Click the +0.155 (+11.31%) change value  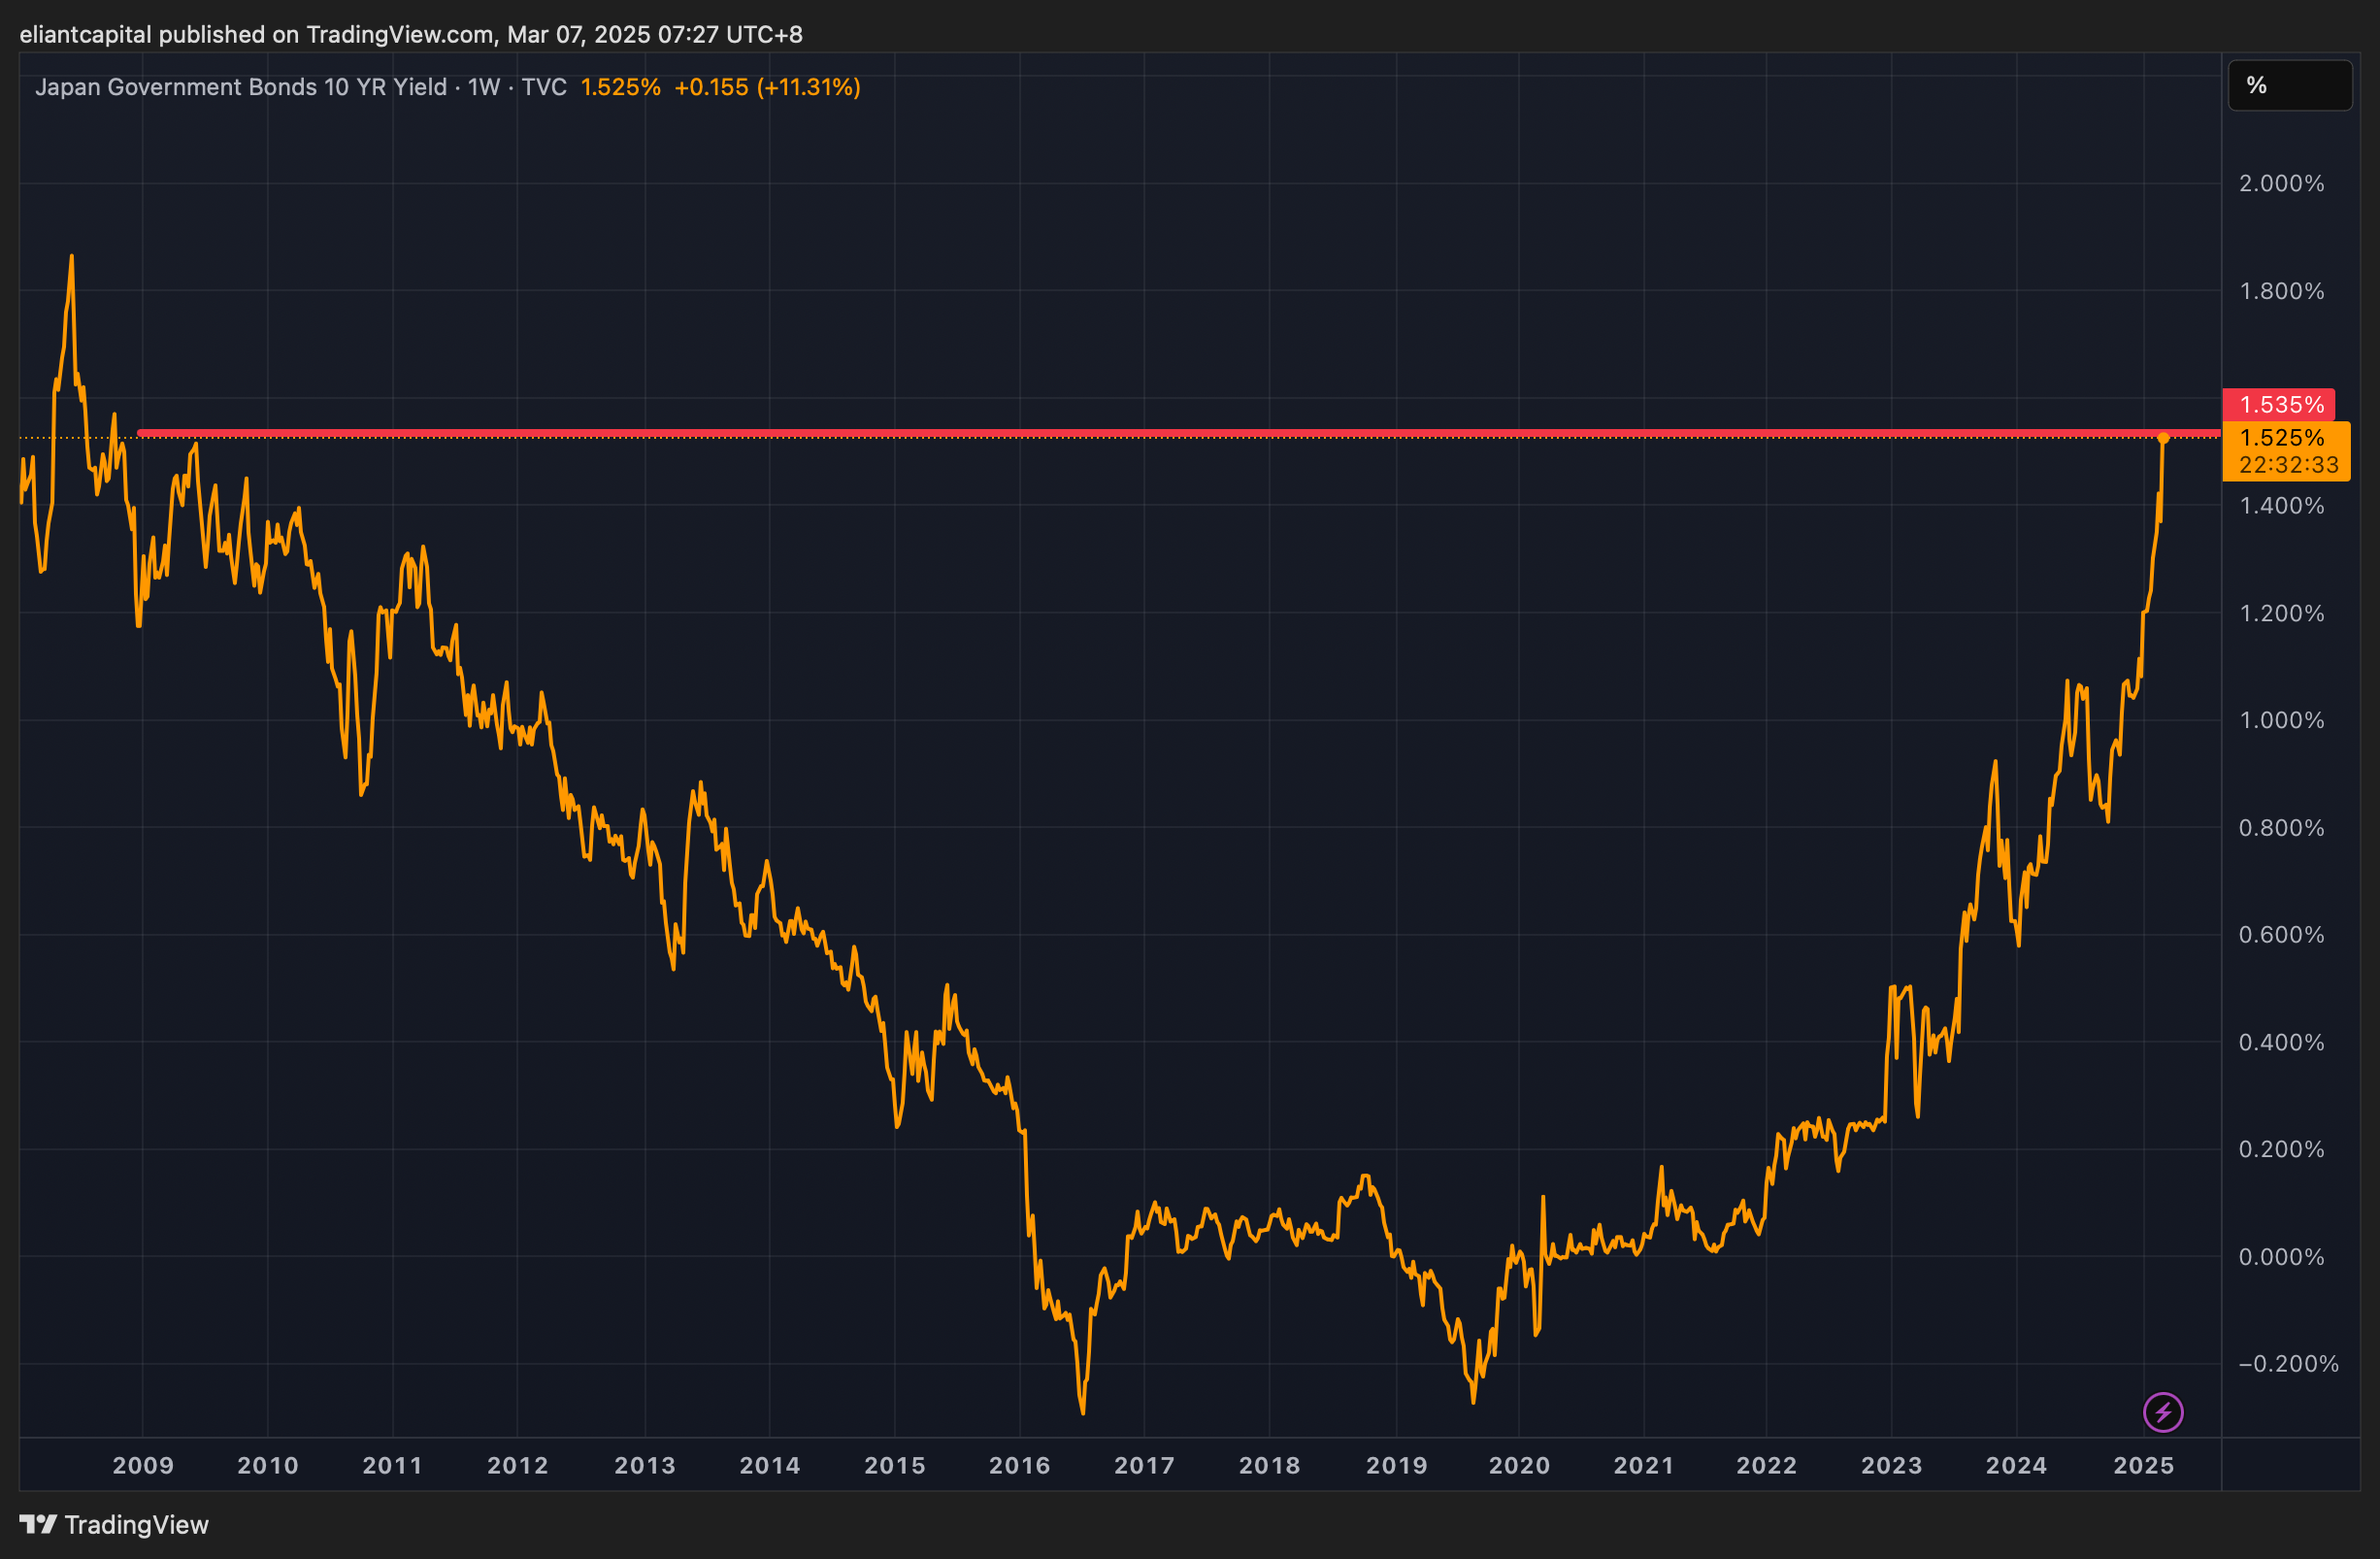coord(767,87)
